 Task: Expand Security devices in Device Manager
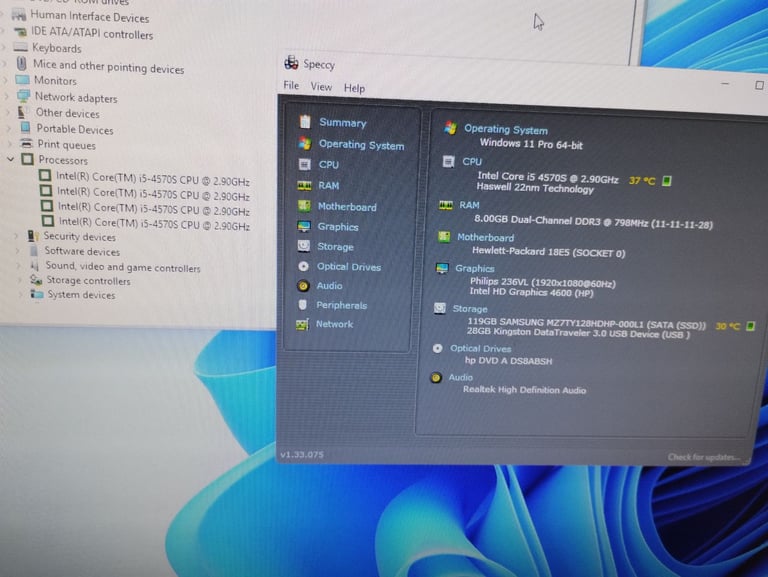coord(17,236)
